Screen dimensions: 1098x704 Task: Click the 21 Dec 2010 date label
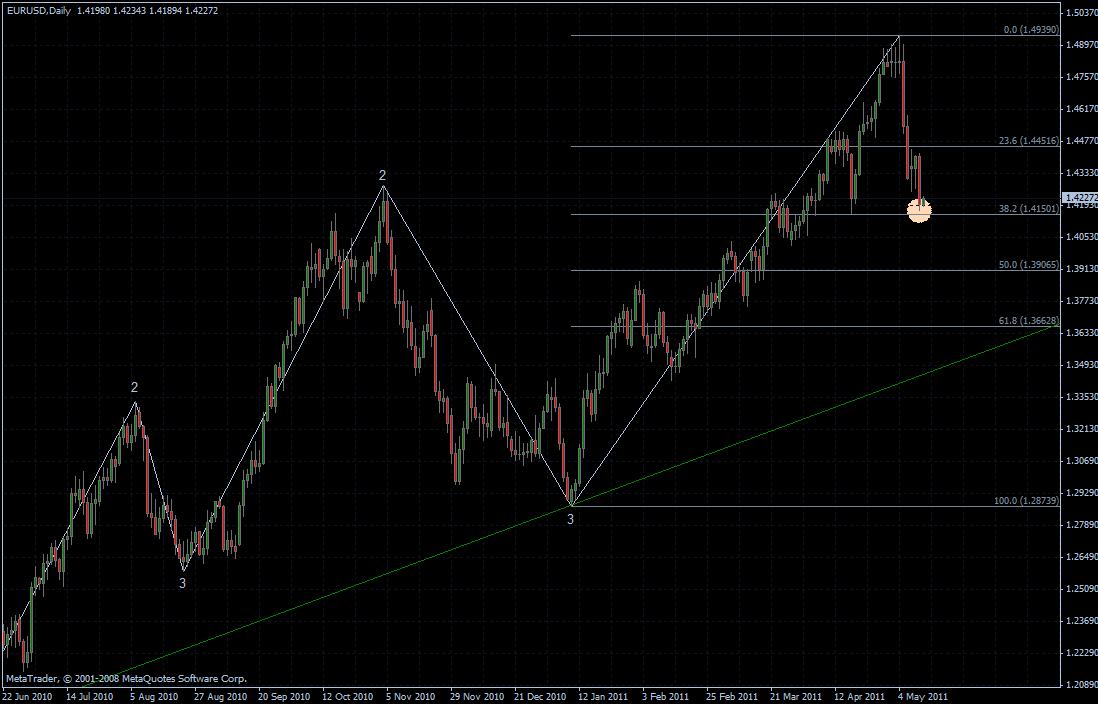point(541,697)
